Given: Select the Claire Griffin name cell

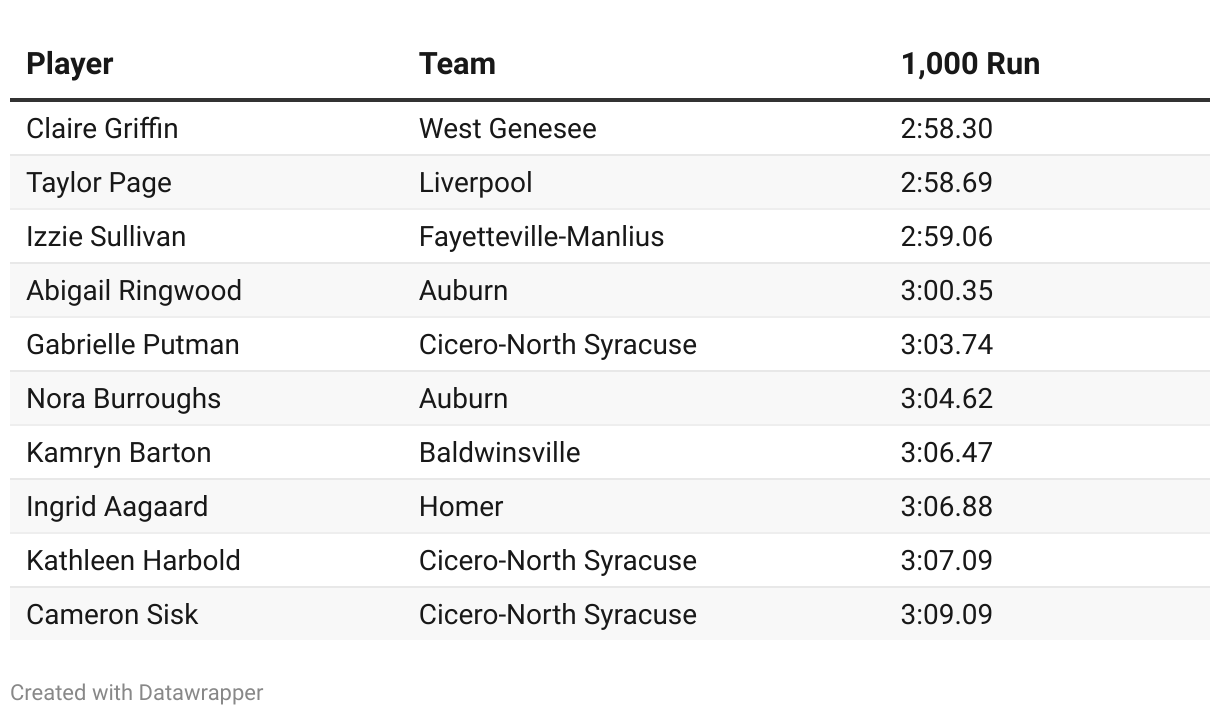Looking at the screenshot, I should coord(102,129).
